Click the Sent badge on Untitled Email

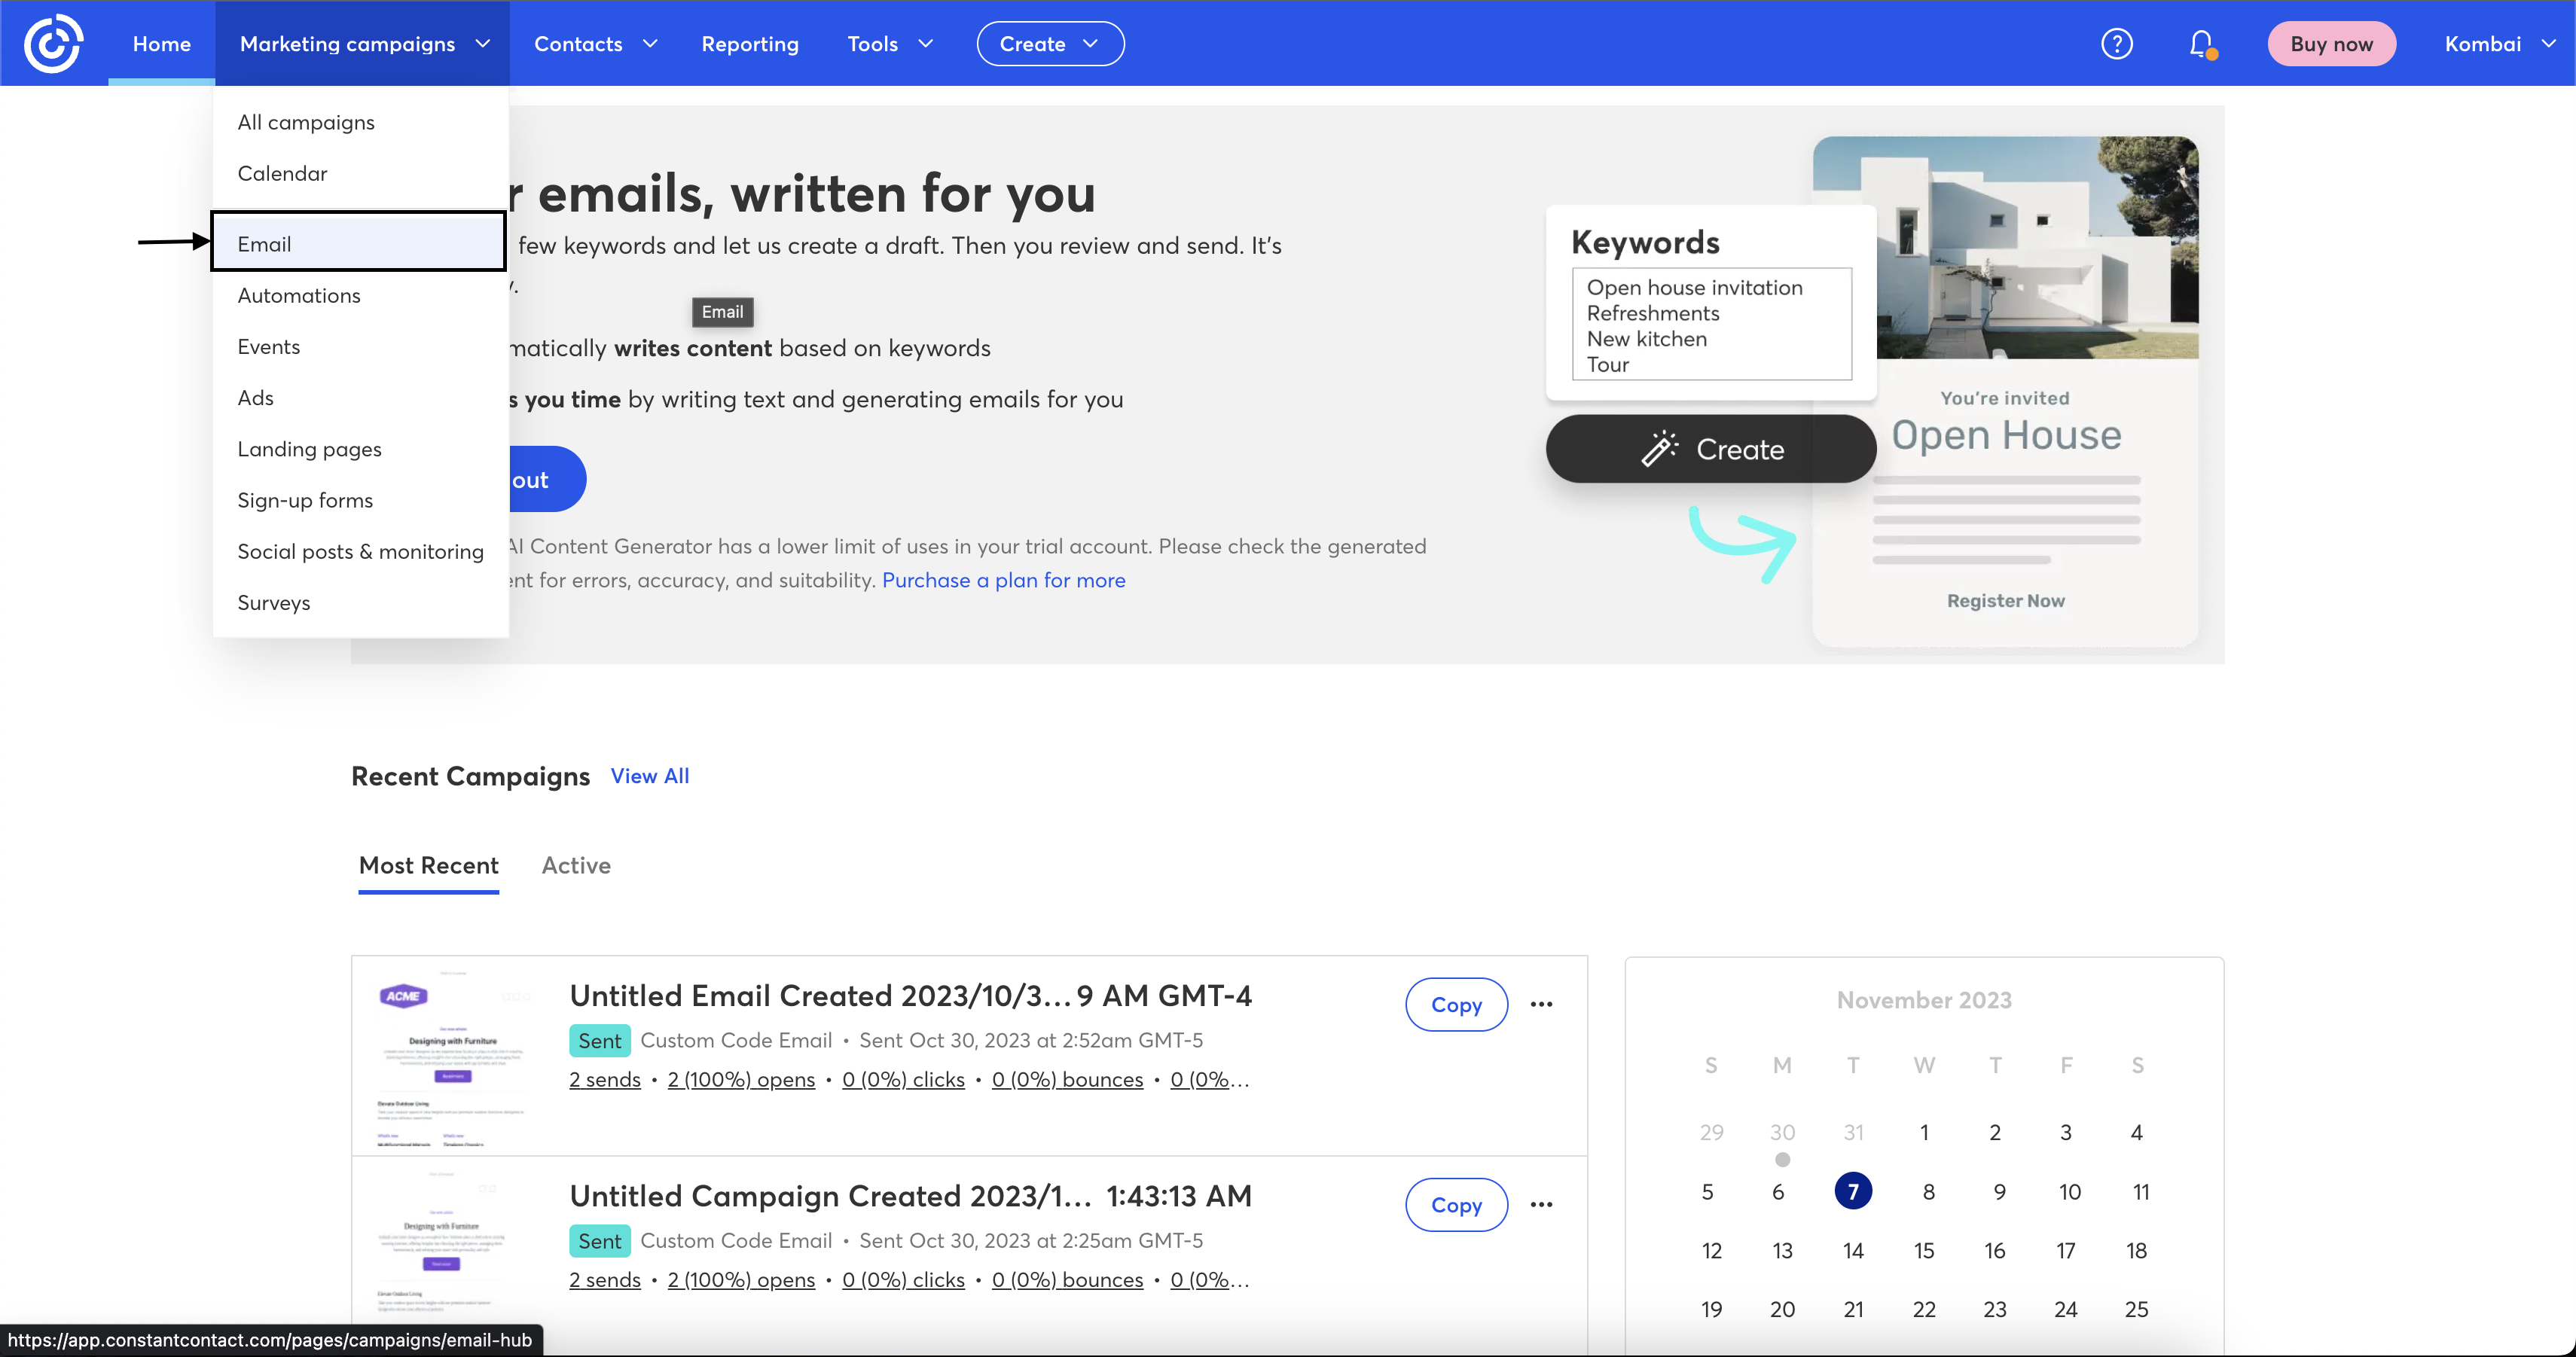click(x=599, y=1041)
